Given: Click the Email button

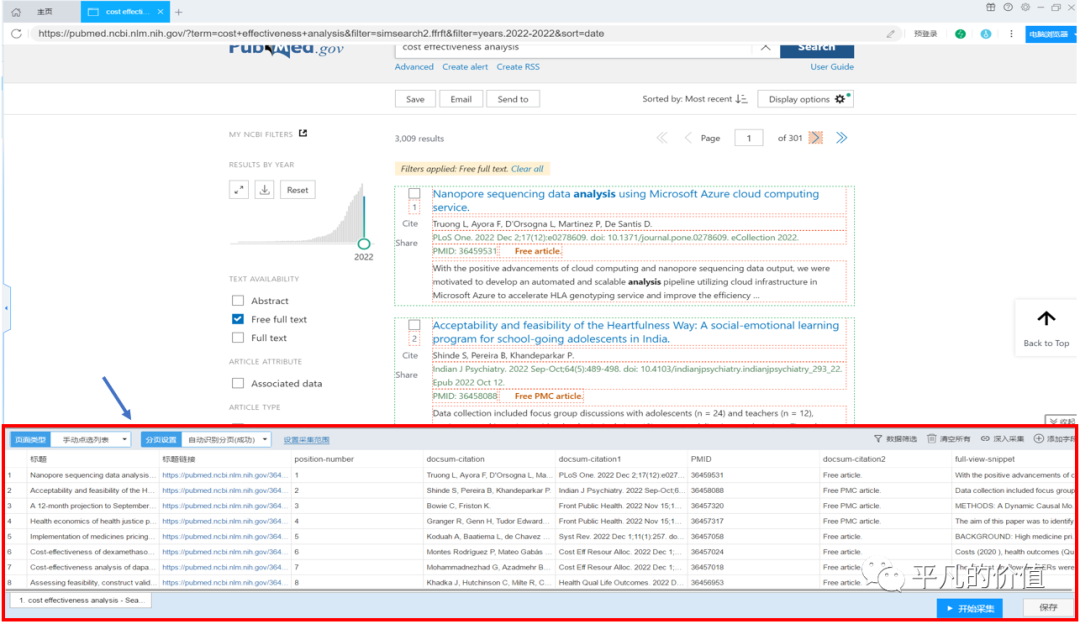Looking at the screenshot, I should (461, 99).
